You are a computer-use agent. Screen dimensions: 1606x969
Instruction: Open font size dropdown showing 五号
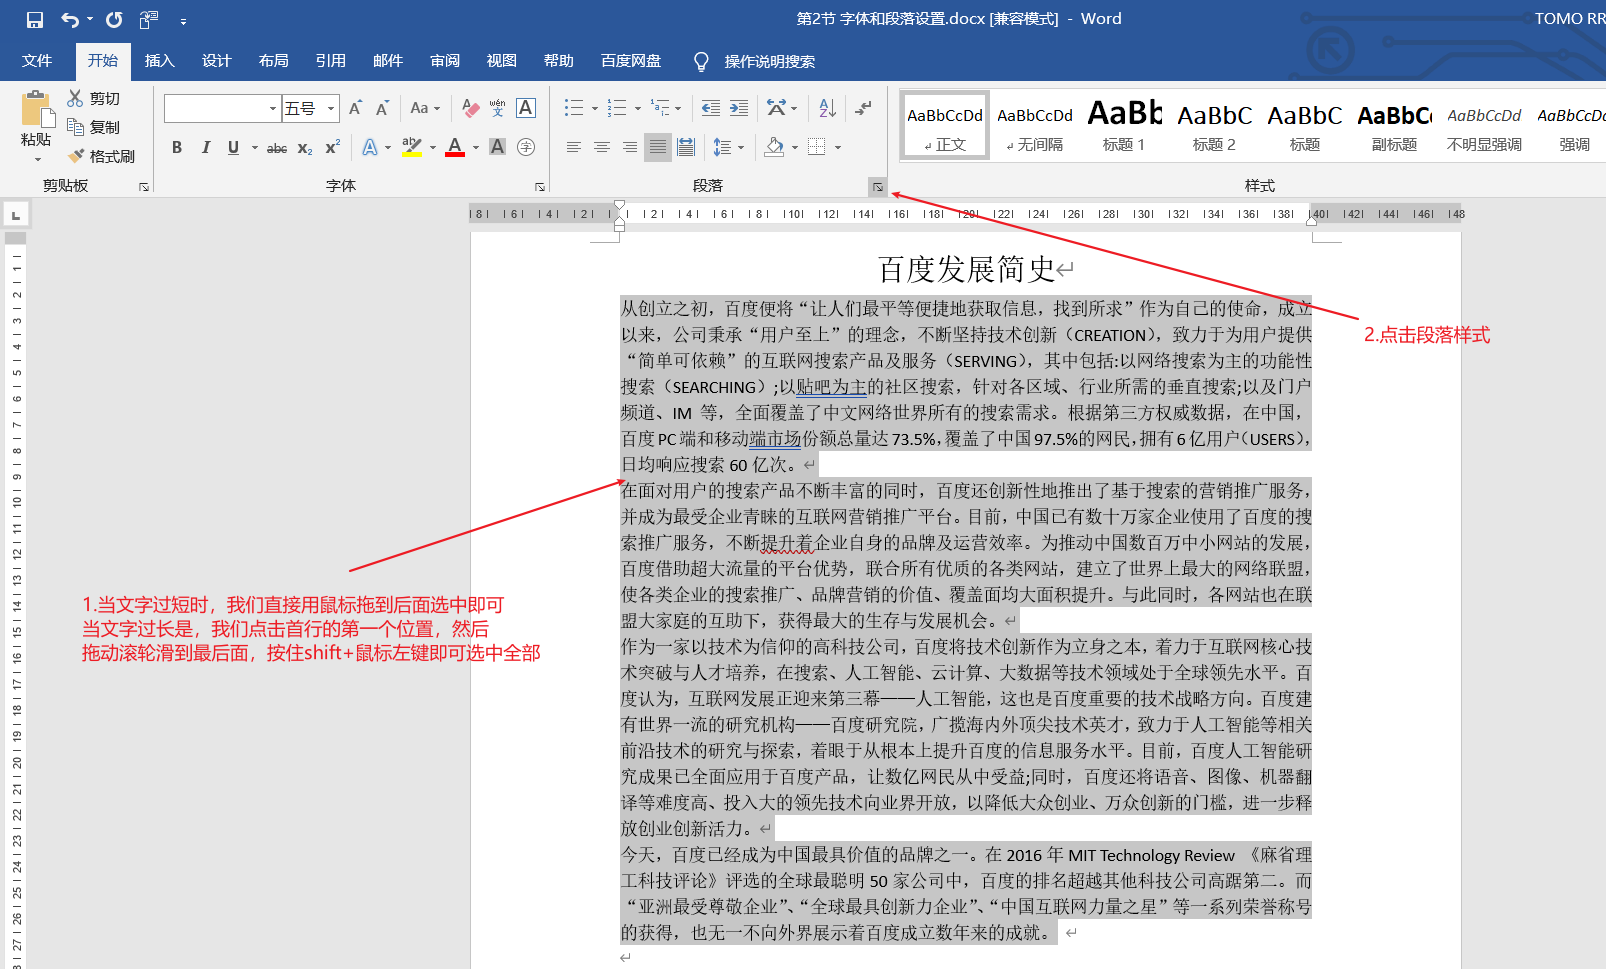tap(331, 108)
